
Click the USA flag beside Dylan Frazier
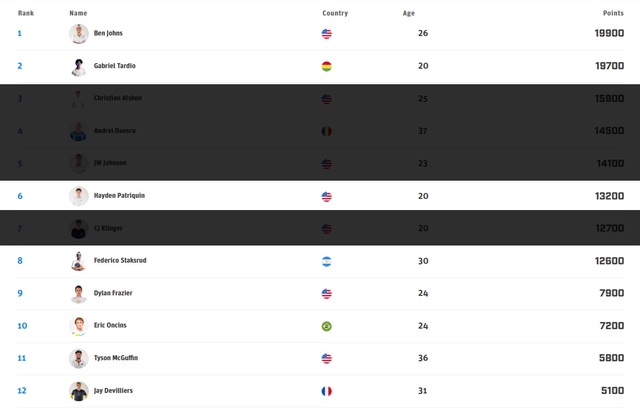[x=326, y=294]
